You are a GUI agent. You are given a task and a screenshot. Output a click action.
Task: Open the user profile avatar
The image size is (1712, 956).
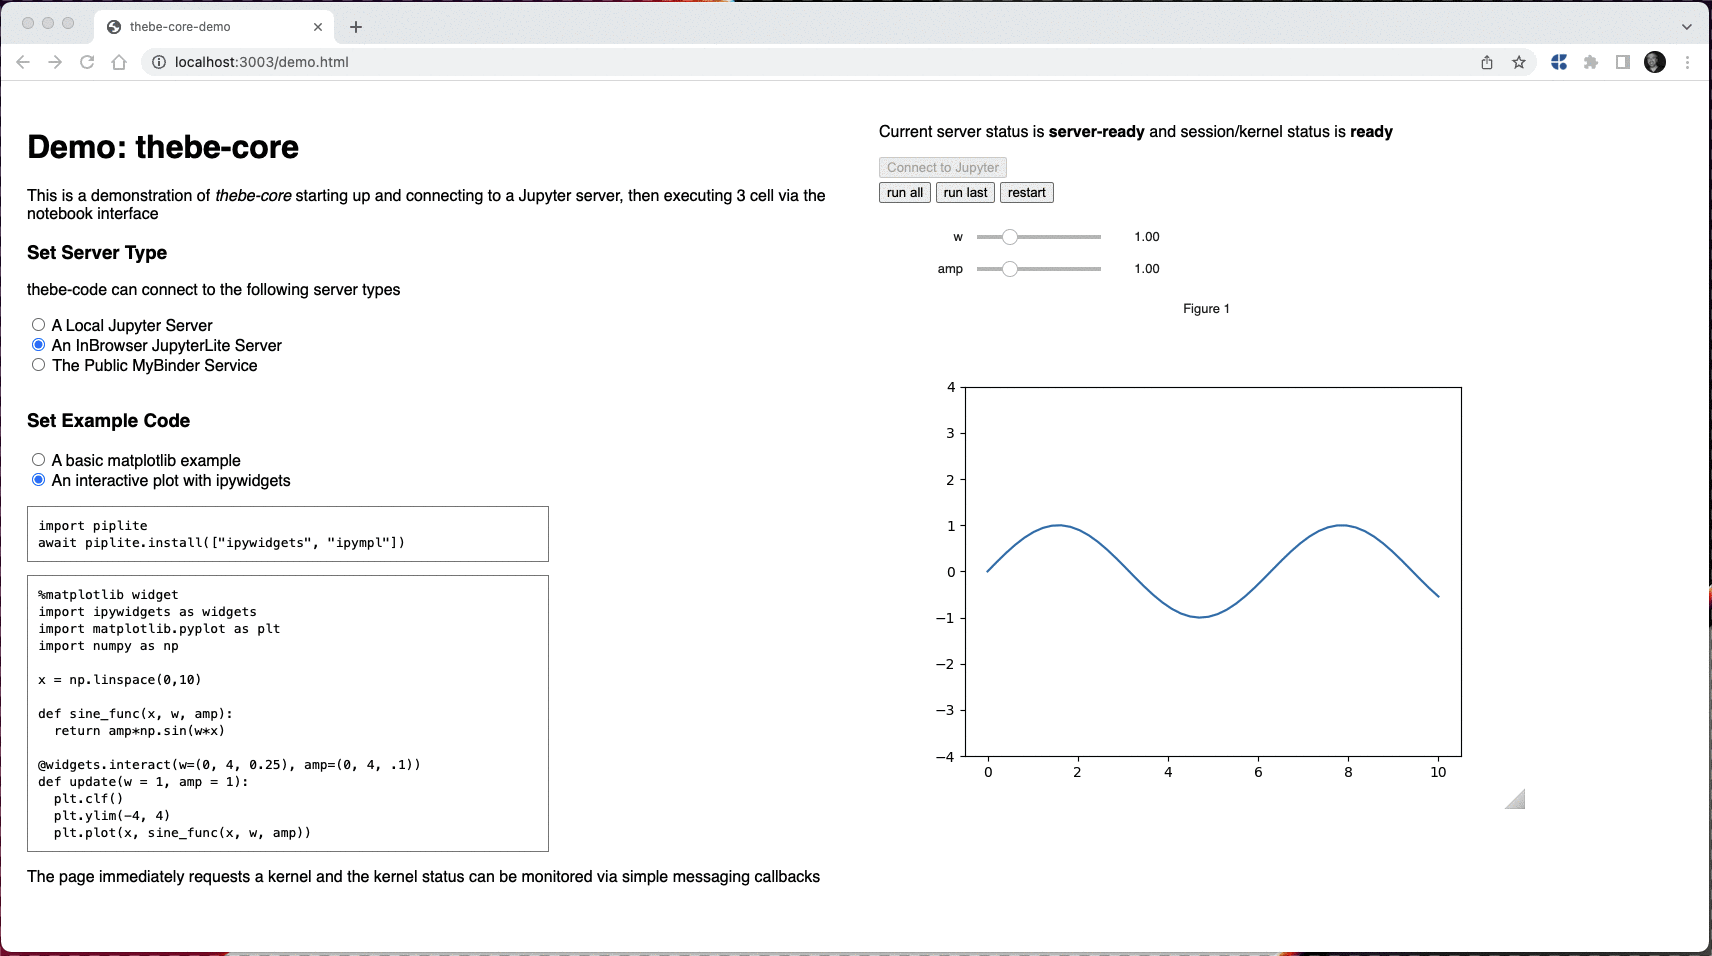coord(1655,62)
